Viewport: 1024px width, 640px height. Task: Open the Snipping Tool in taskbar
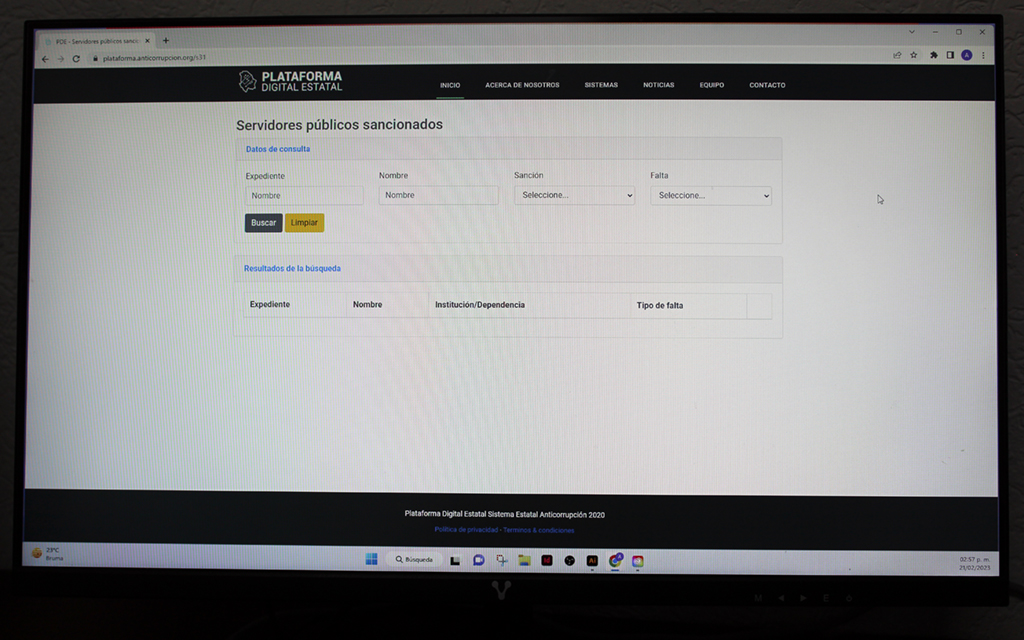point(502,560)
